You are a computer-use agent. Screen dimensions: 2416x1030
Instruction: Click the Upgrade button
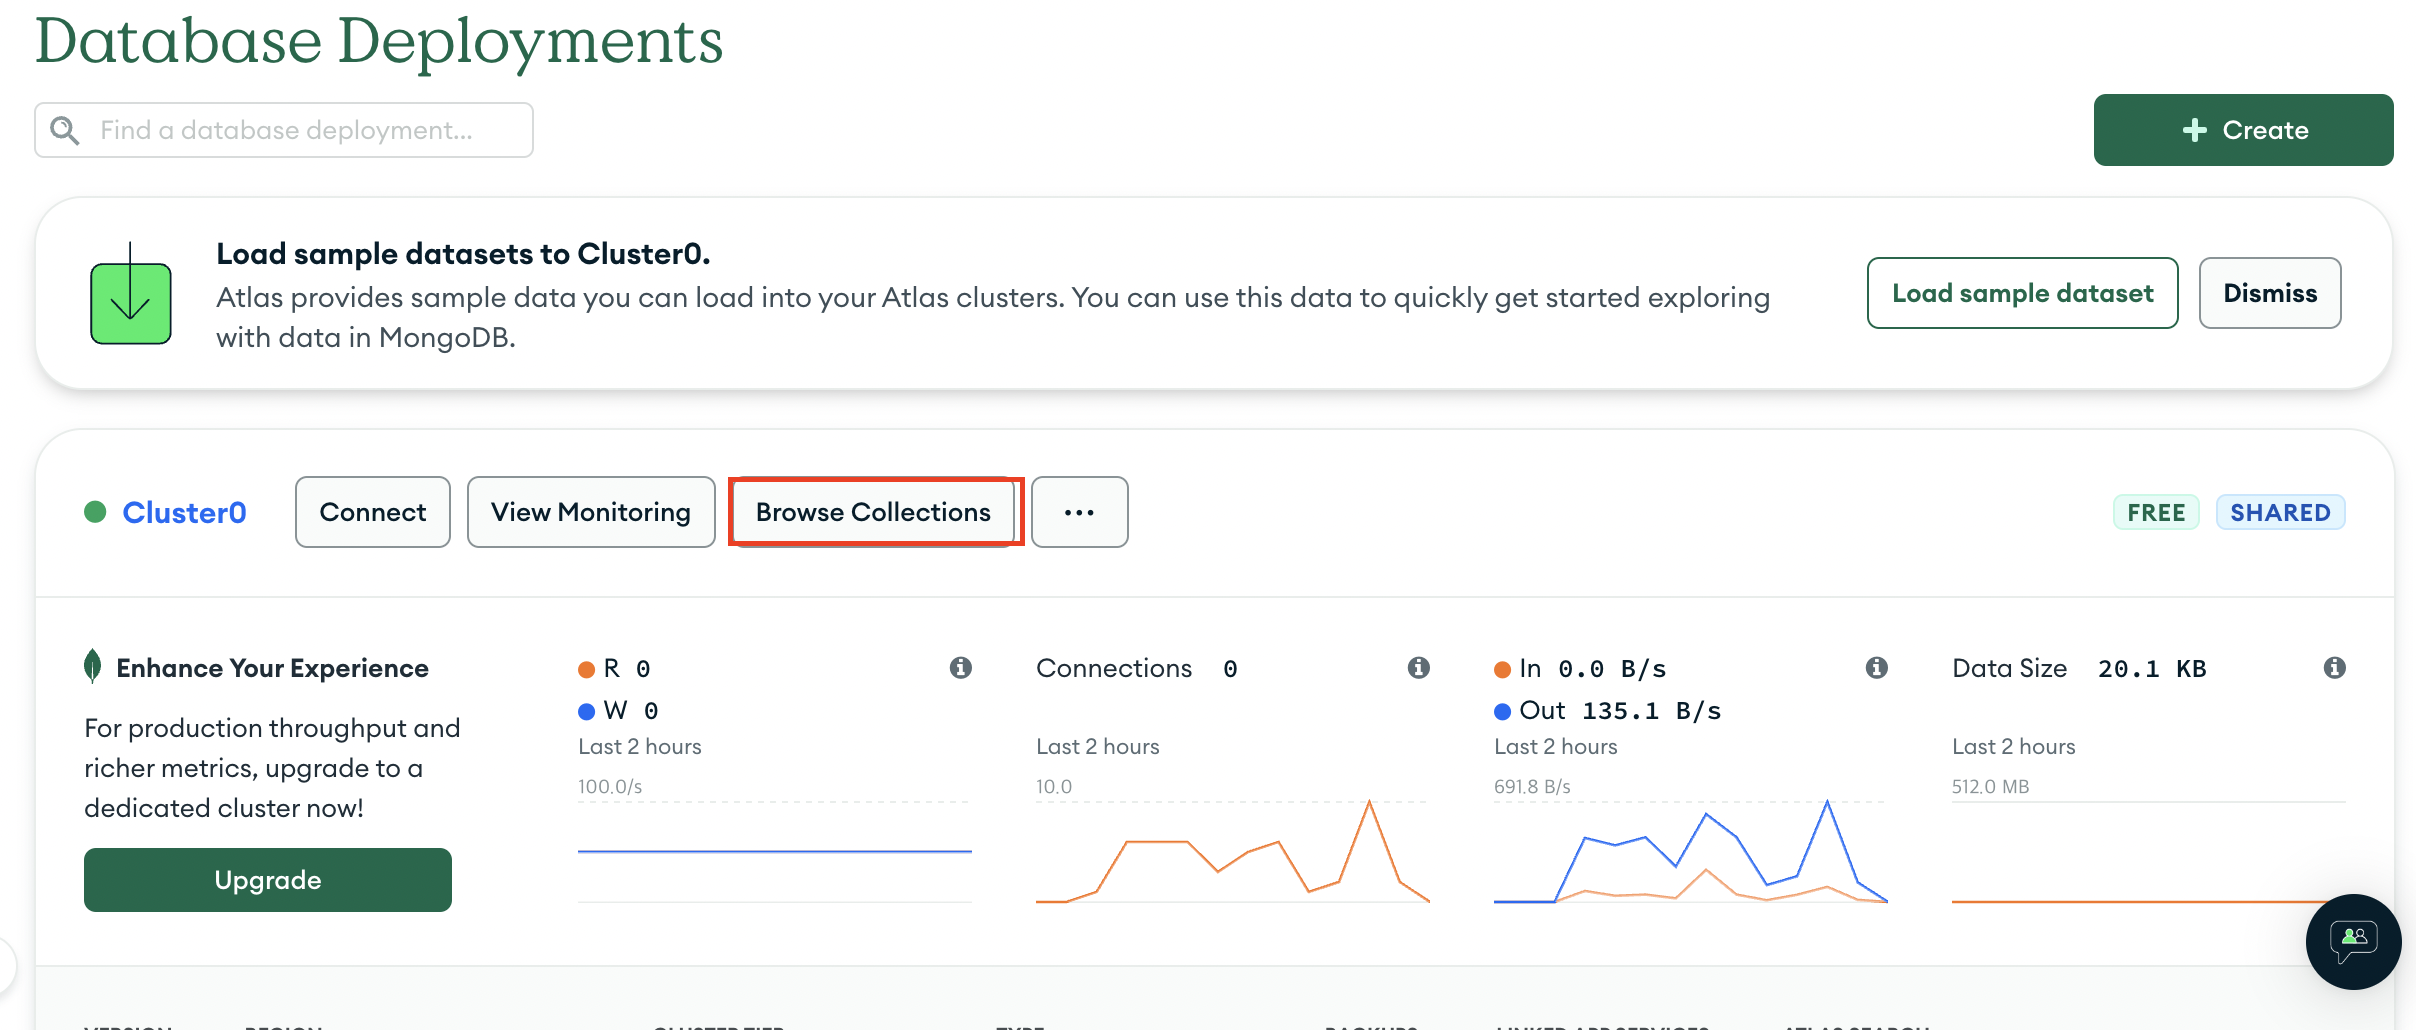click(268, 880)
